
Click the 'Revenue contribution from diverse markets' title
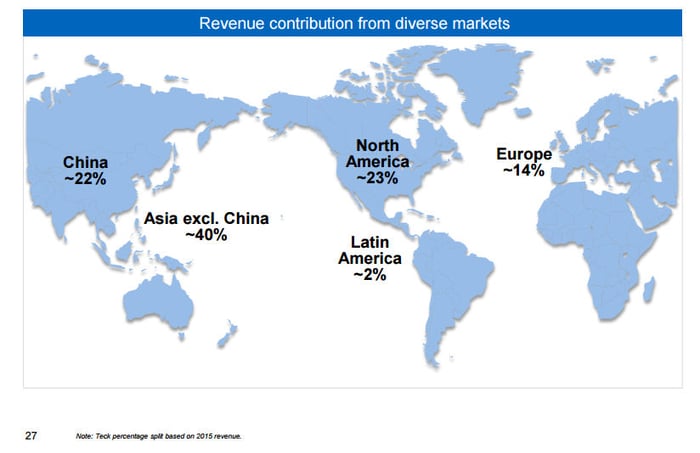point(354,23)
